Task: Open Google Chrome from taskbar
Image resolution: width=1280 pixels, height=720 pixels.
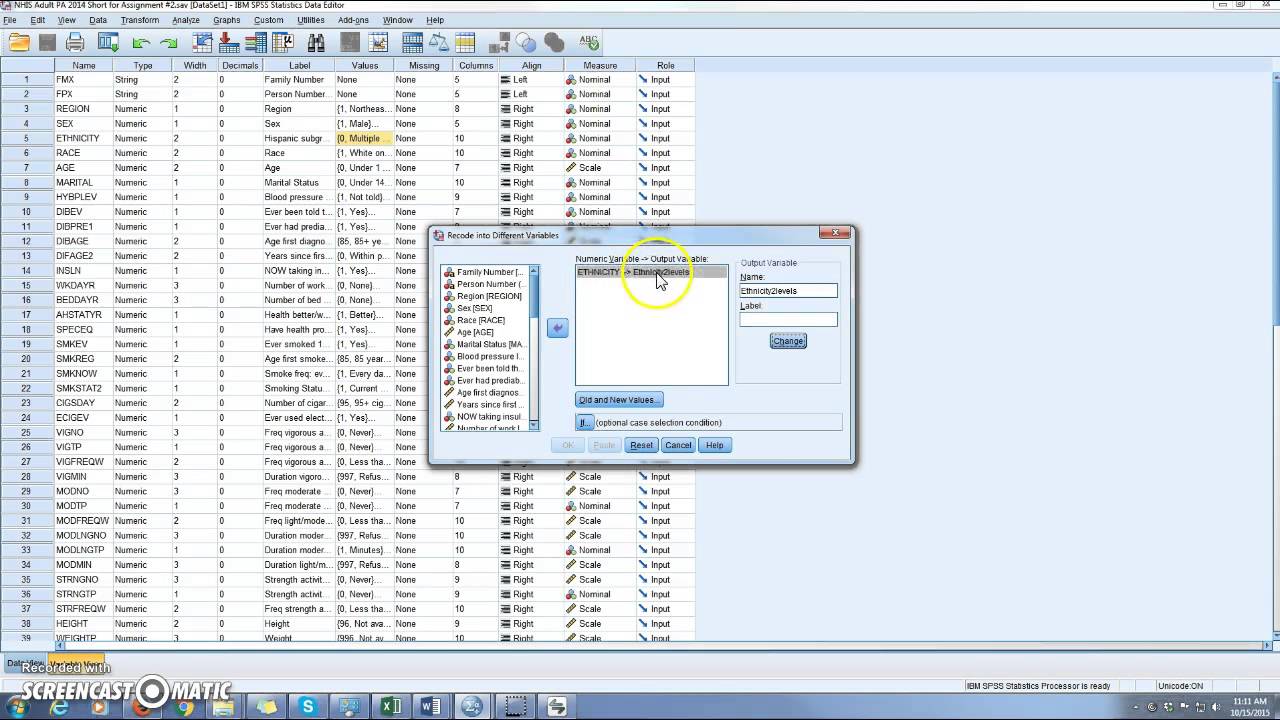Action: tap(184, 707)
